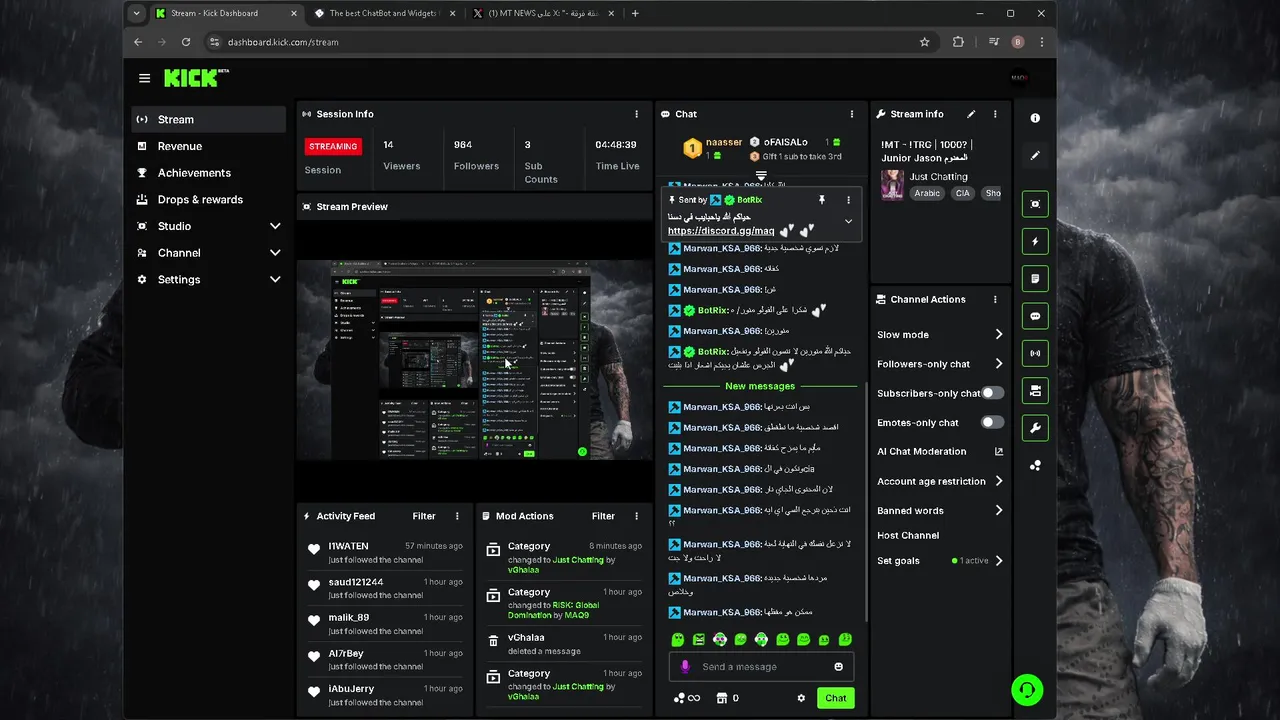Viewport: 1280px width, 720px height.
Task: Click the purple microphone icon in the message box
Action: click(685, 667)
